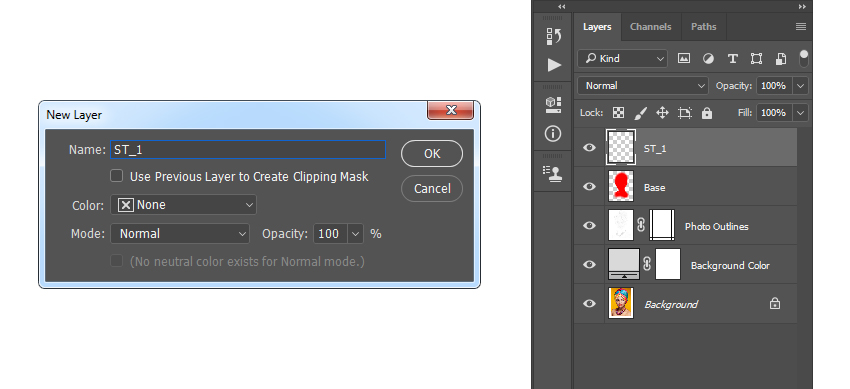Switch to the Layers tab

click(x=597, y=27)
